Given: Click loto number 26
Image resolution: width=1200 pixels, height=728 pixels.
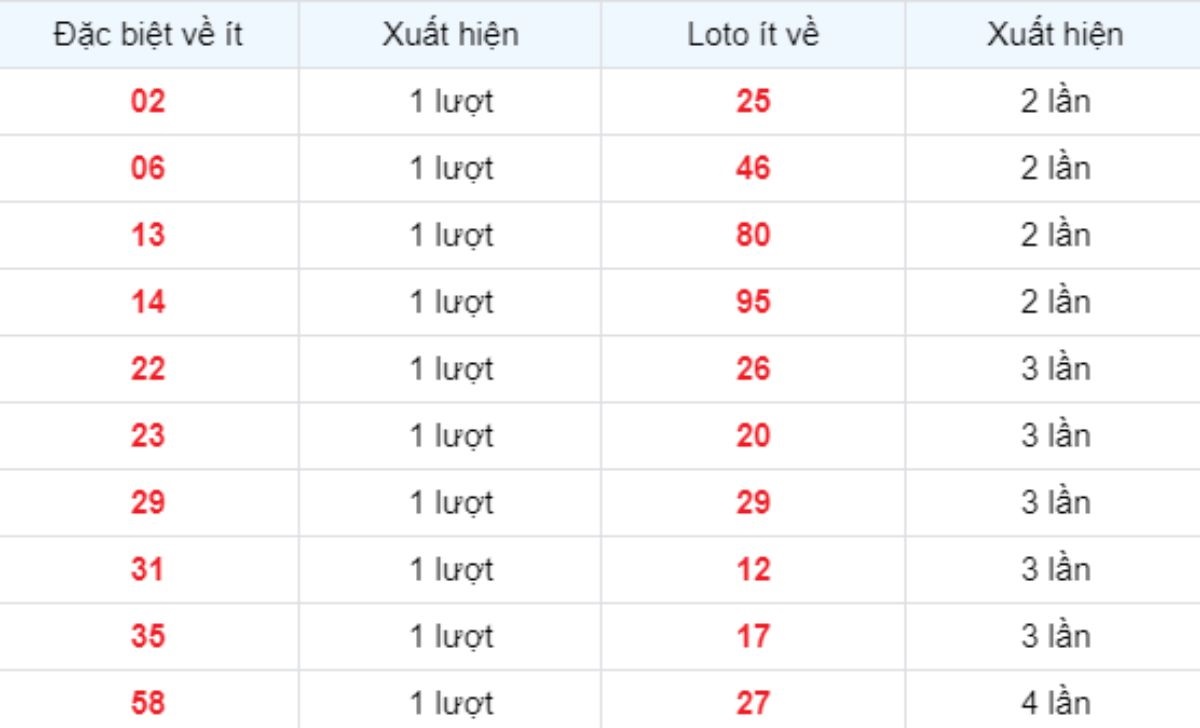Looking at the screenshot, I should pos(752,369).
